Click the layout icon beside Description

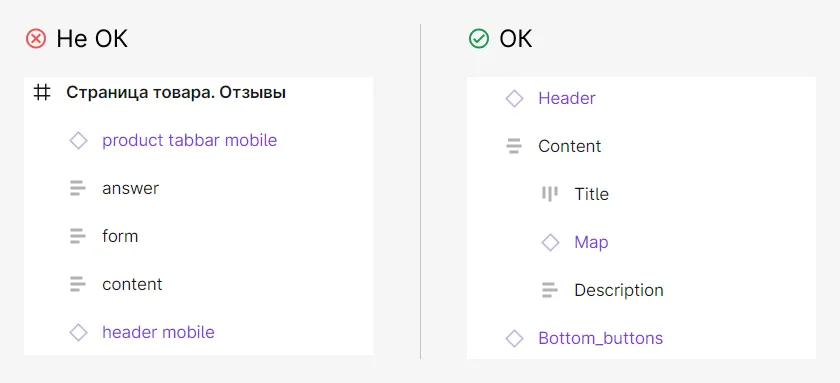pos(550,290)
